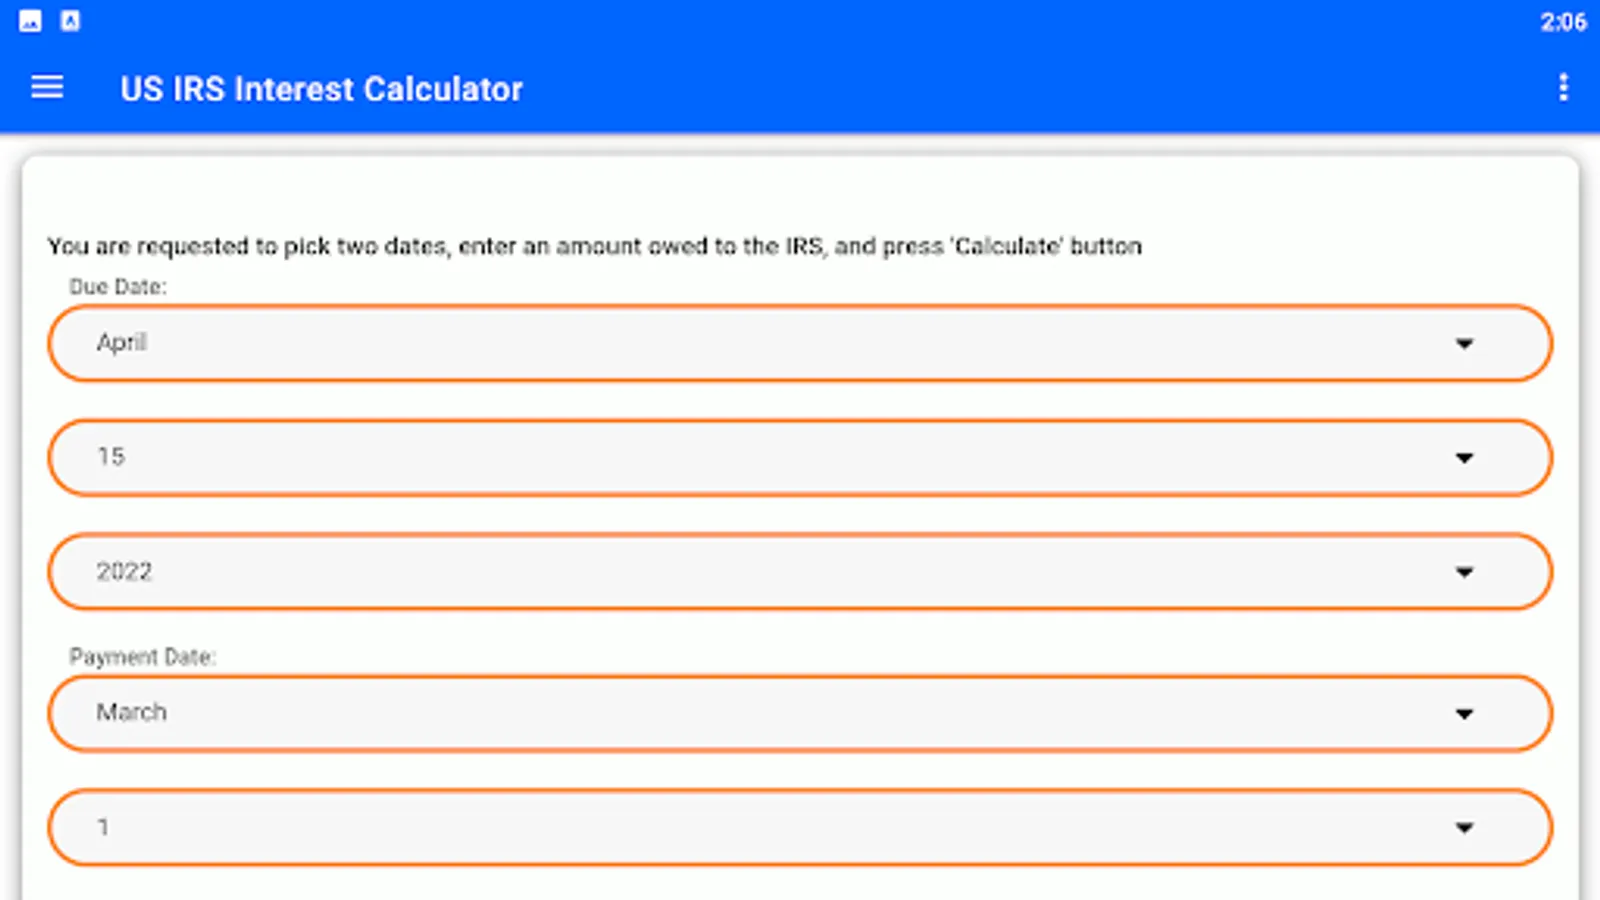1600x900 pixels.
Task: Tap the 2:06 clock in status bar
Action: (x=1562, y=22)
